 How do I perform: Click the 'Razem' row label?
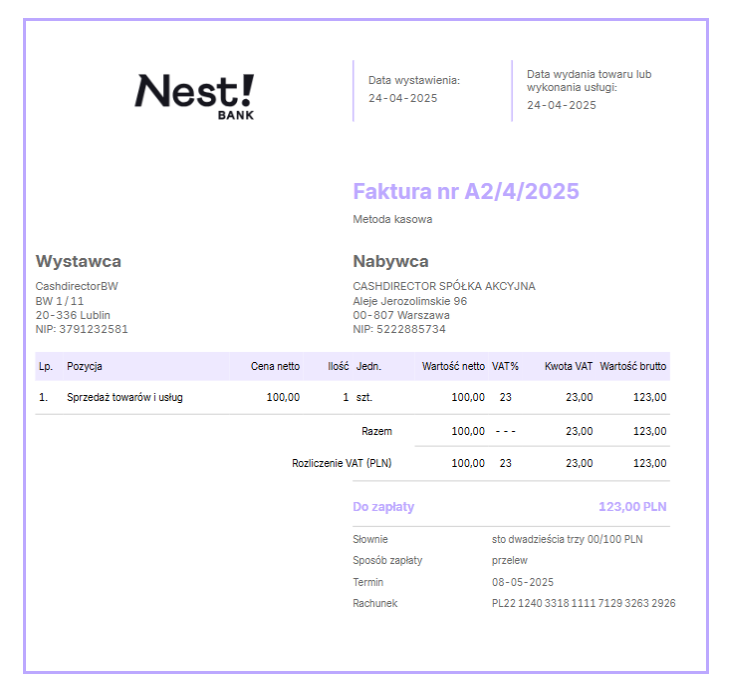[x=376, y=431]
